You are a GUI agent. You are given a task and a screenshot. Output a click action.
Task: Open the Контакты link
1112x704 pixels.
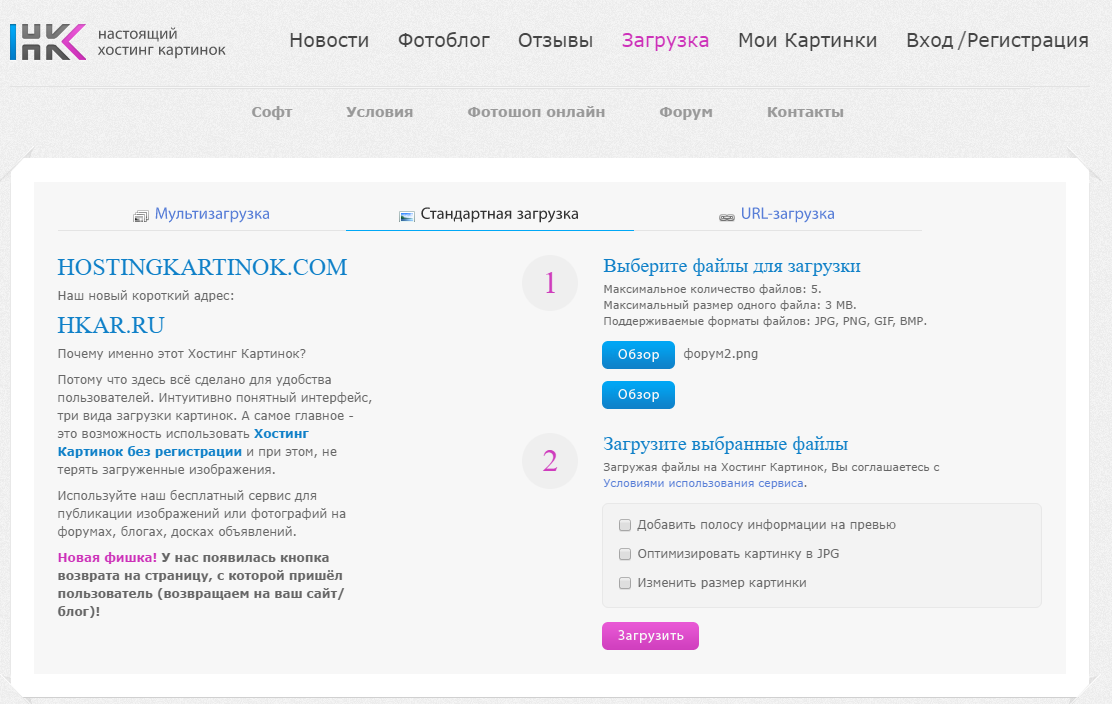point(805,112)
